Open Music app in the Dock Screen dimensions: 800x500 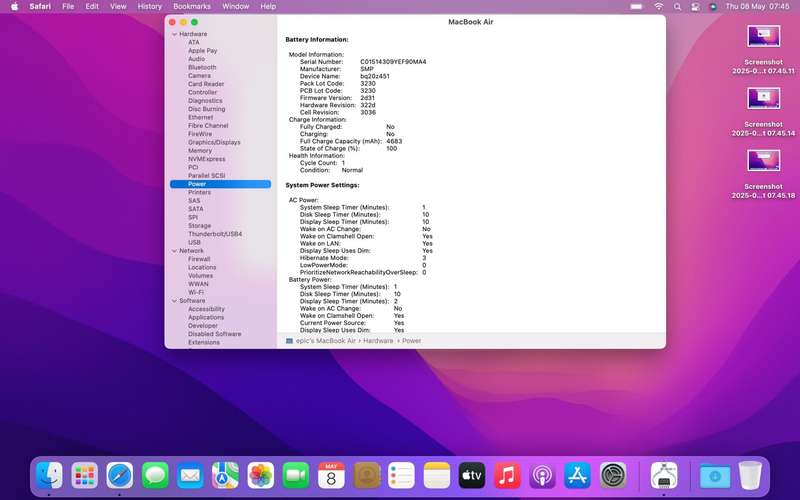507,476
